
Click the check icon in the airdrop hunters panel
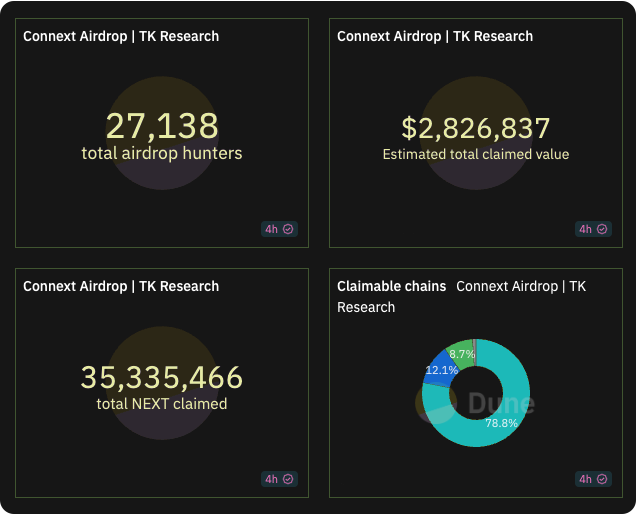tap(289, 229)
